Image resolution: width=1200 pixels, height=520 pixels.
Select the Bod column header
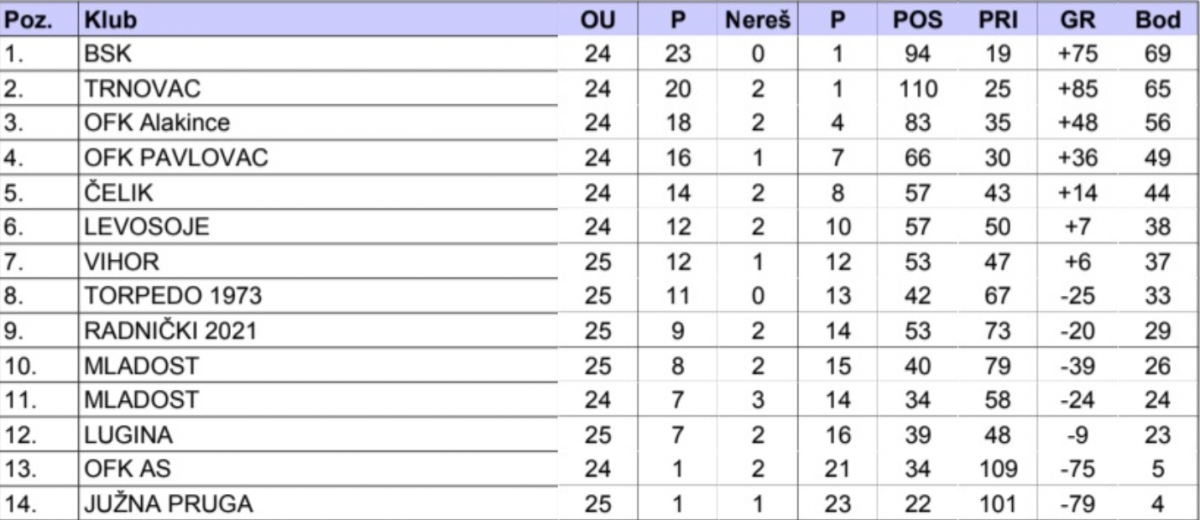click(x=1157, y=19)
